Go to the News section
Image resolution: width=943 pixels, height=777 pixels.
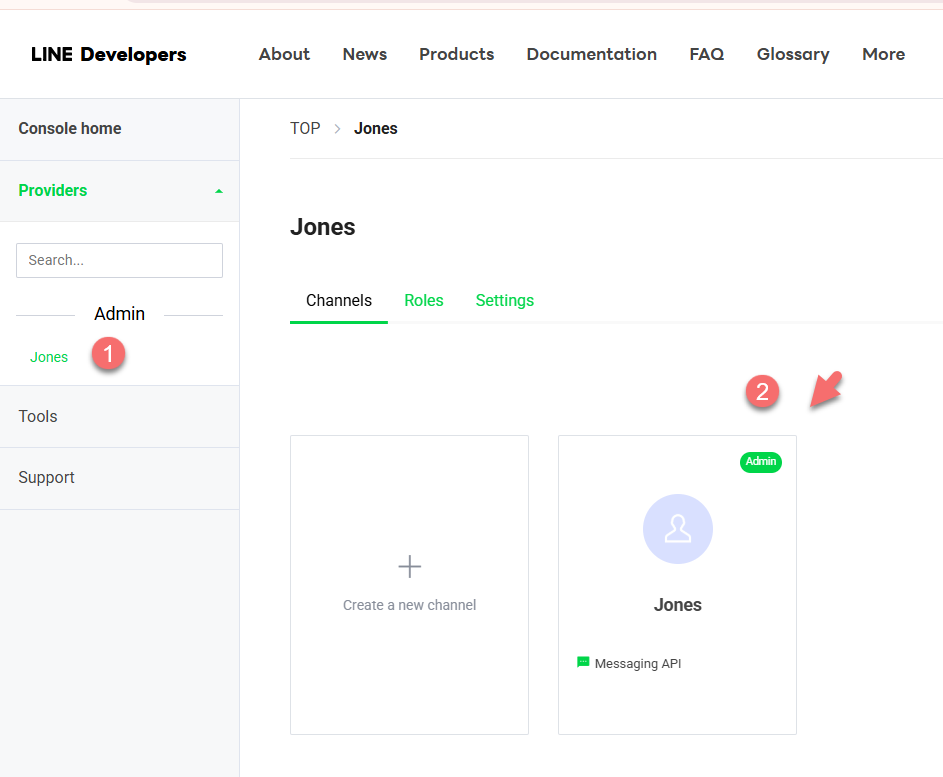click(365, 54)
